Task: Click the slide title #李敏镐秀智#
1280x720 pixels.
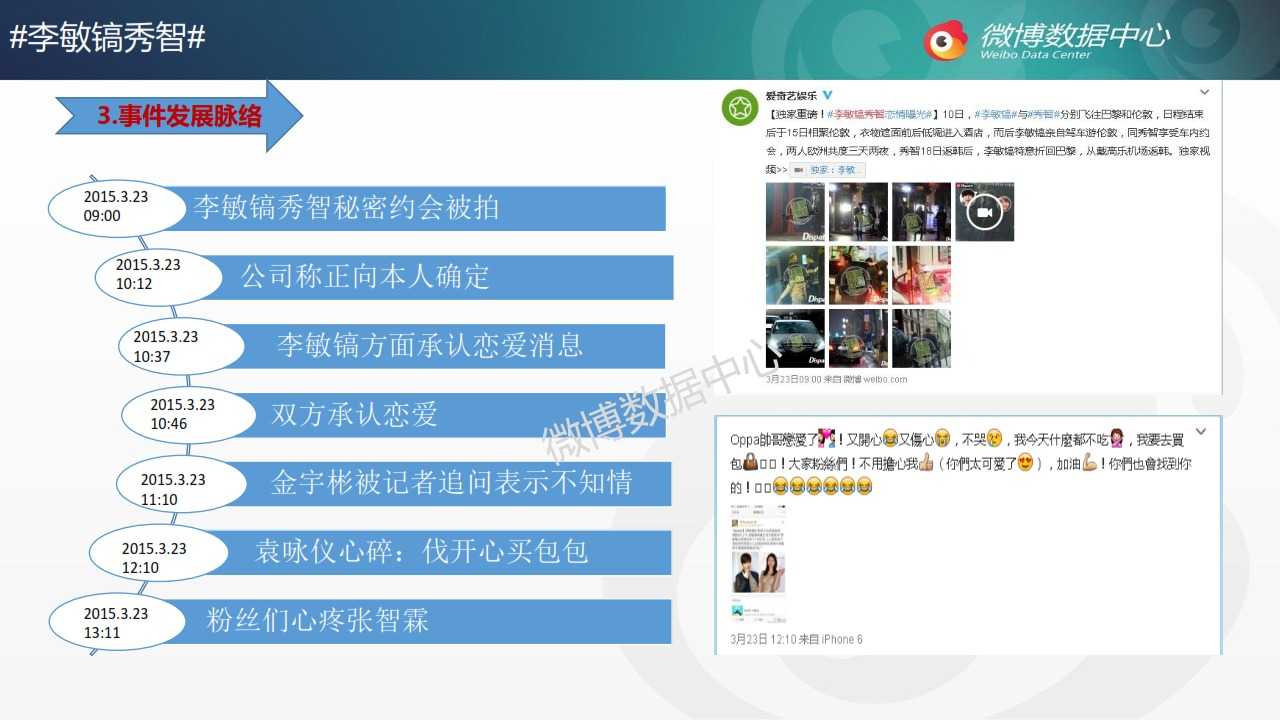Action: click(x=107, y=37)
